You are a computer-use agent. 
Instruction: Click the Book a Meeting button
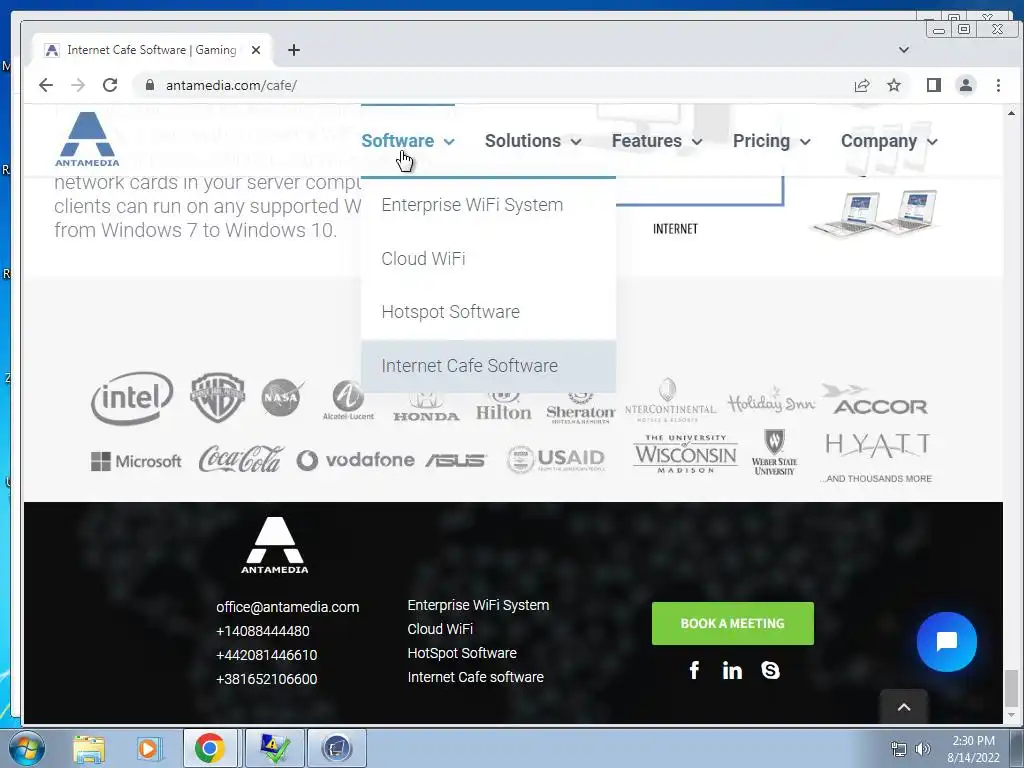pos(733,624)
